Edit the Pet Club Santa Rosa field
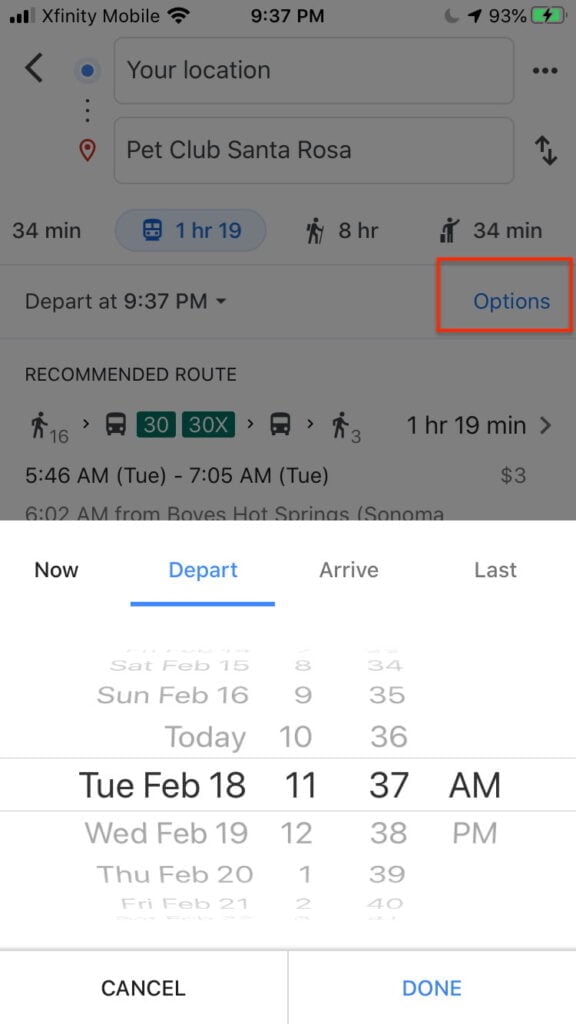Screen dimensions: 576x1024 [313, 150]
